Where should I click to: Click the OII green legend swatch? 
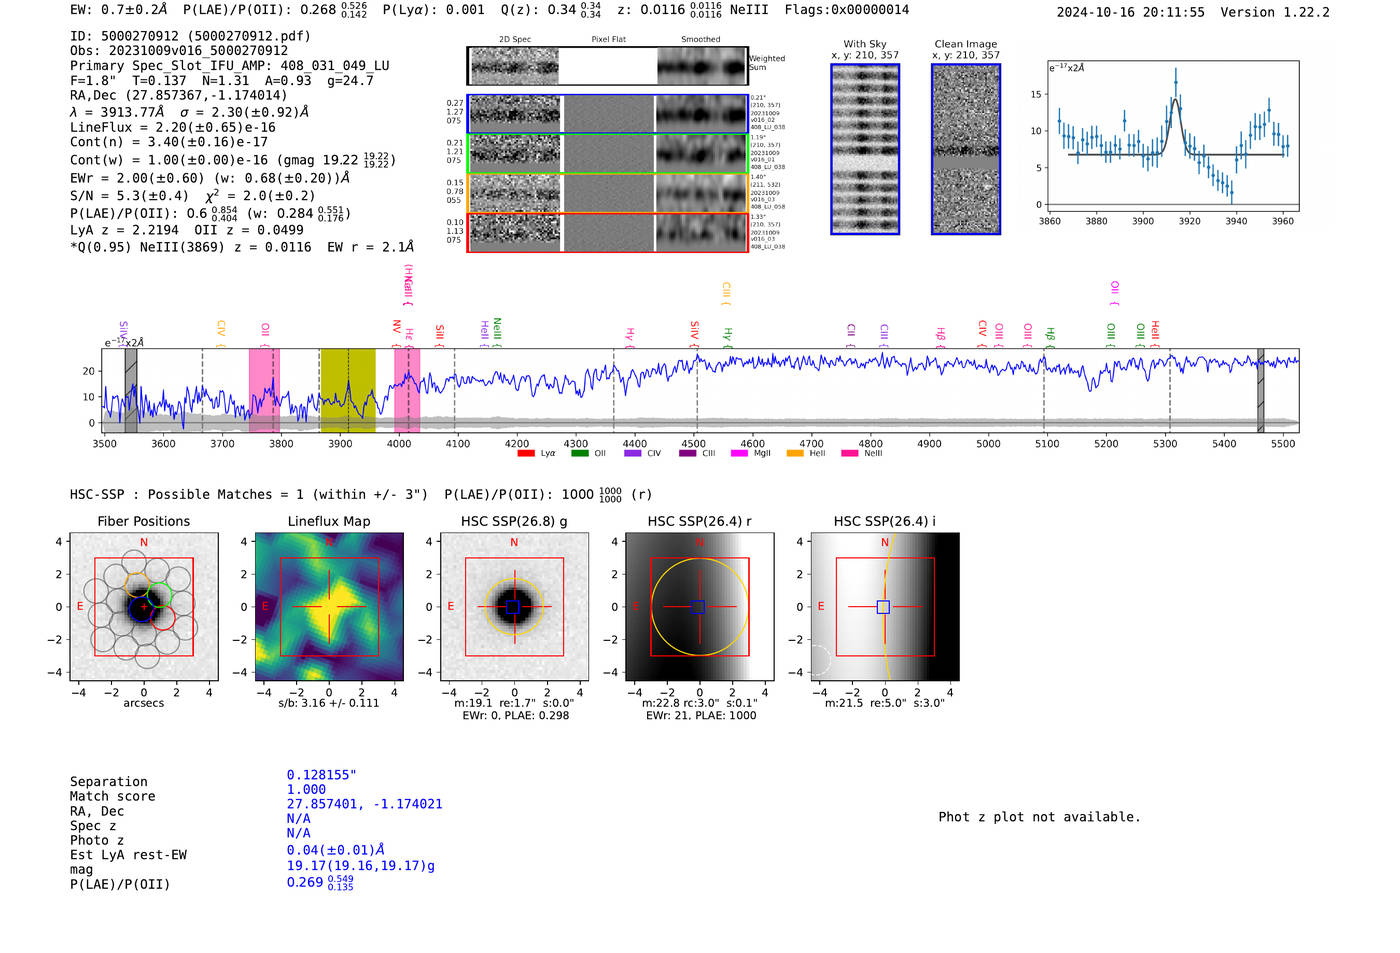pos(580,454)
